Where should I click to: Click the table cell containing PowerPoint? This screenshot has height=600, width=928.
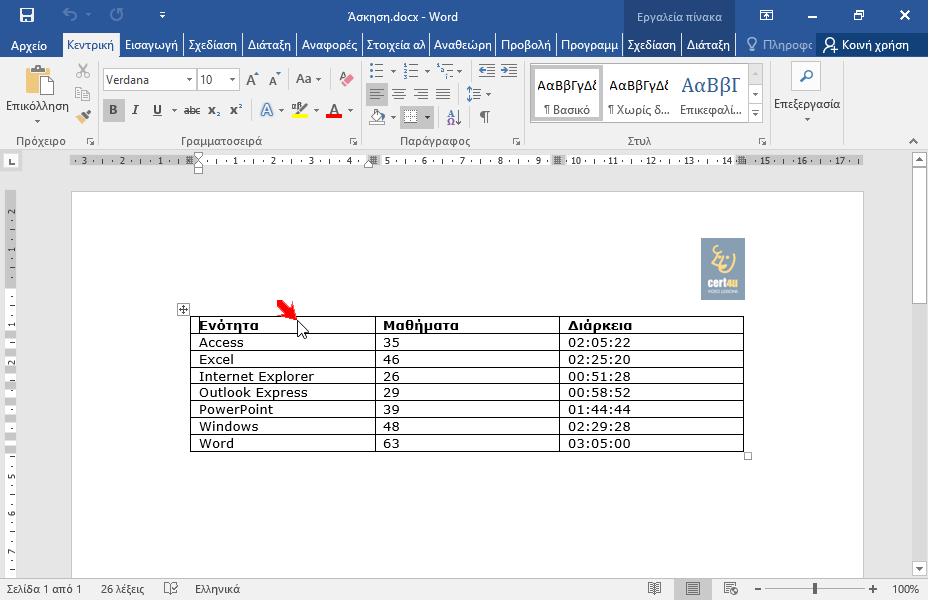coord(282,410)
